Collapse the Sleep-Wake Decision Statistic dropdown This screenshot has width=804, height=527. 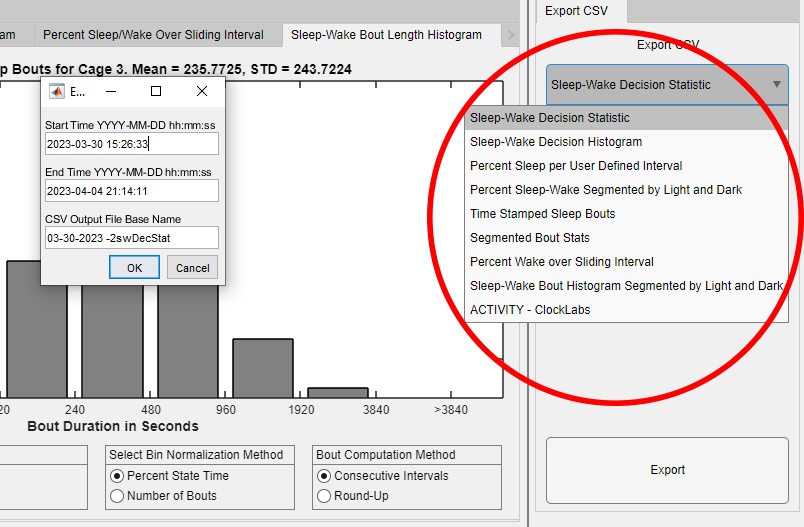tap(776, 85)
